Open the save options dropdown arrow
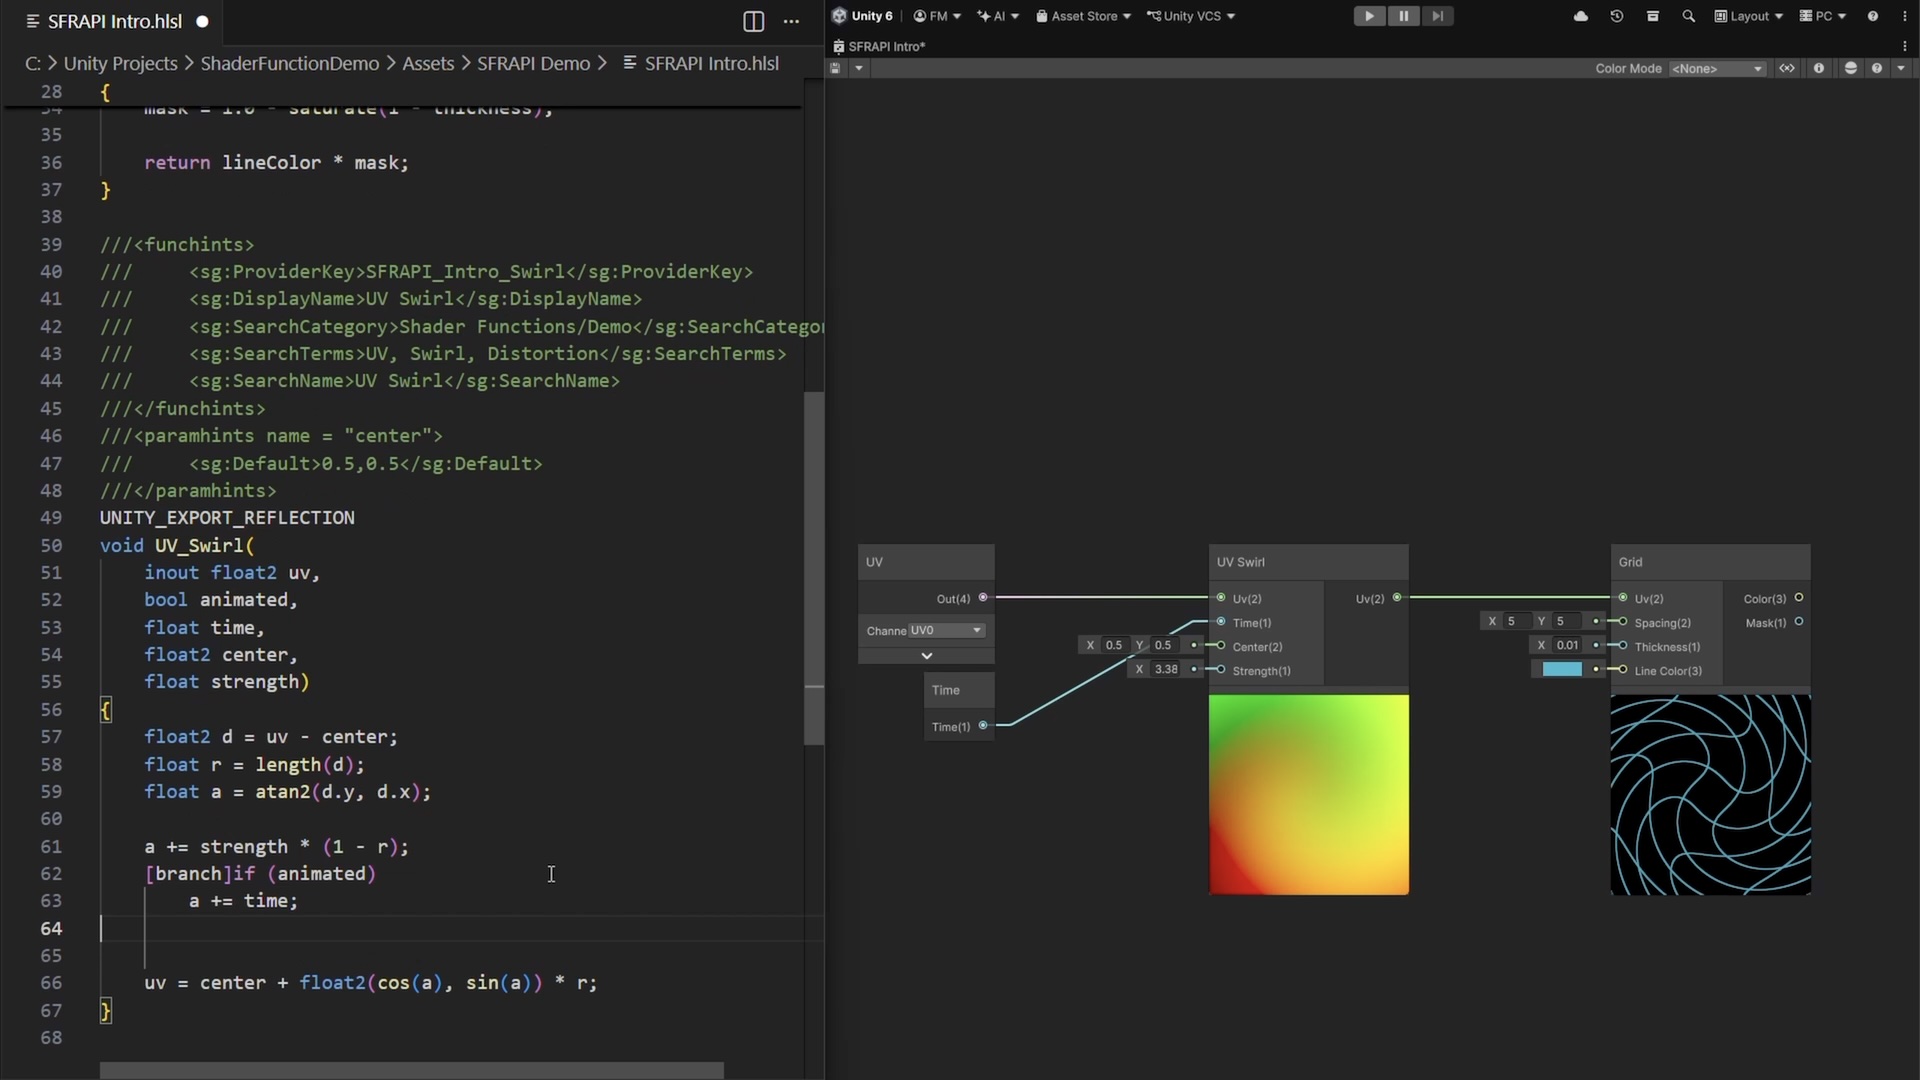1920x1080 pixels. pos(858,68)
